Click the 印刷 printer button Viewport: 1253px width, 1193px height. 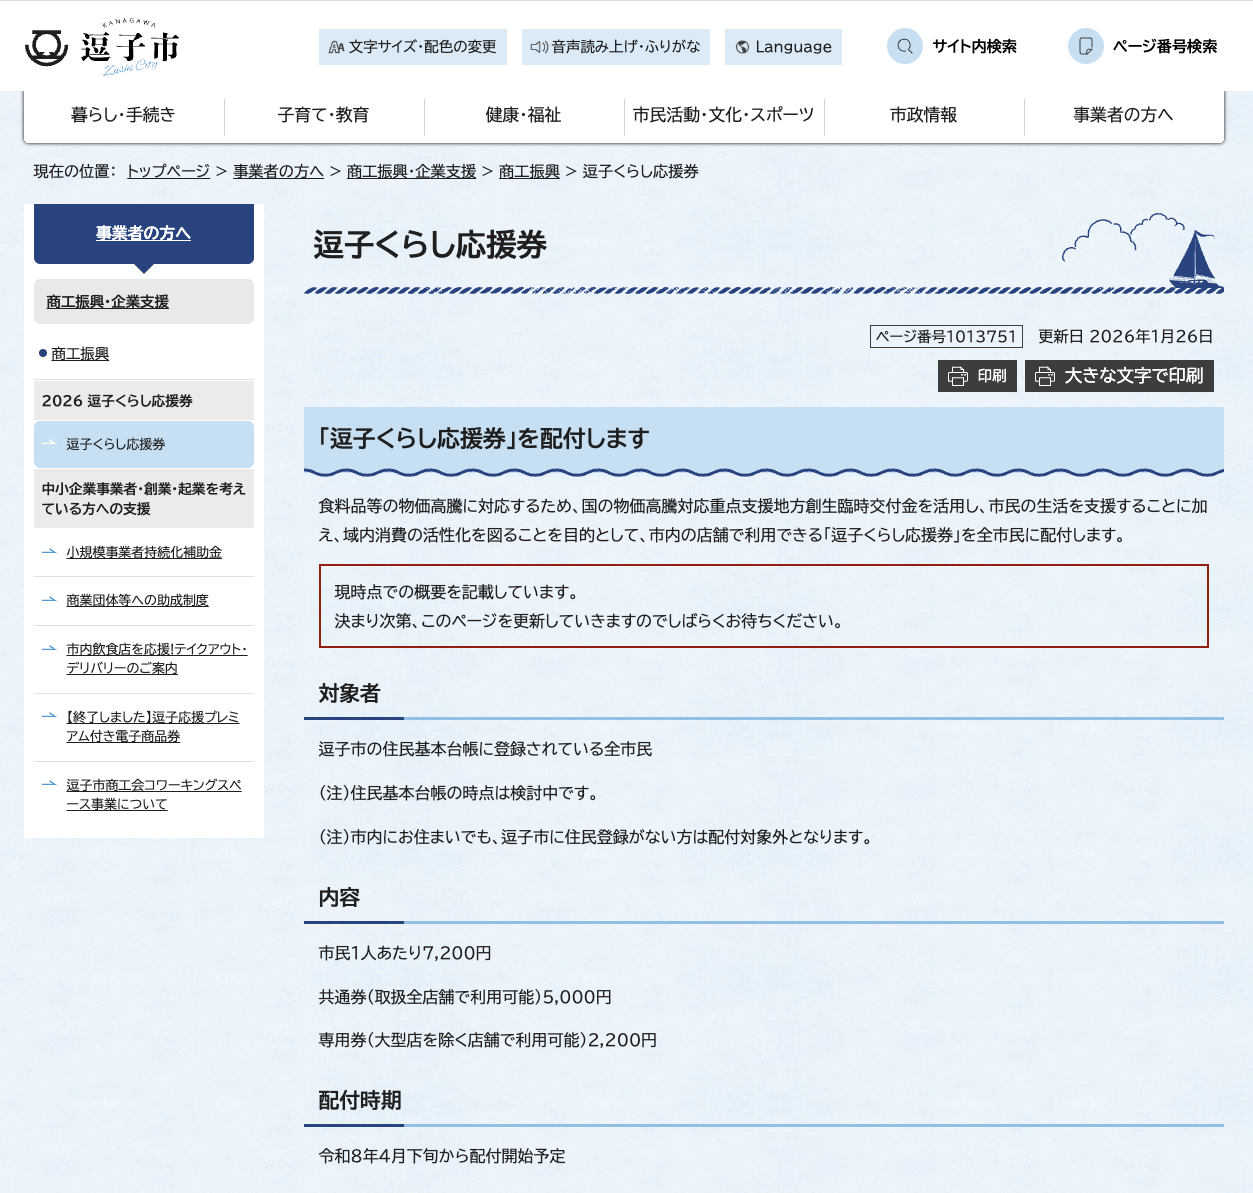[x=977, y=376]
